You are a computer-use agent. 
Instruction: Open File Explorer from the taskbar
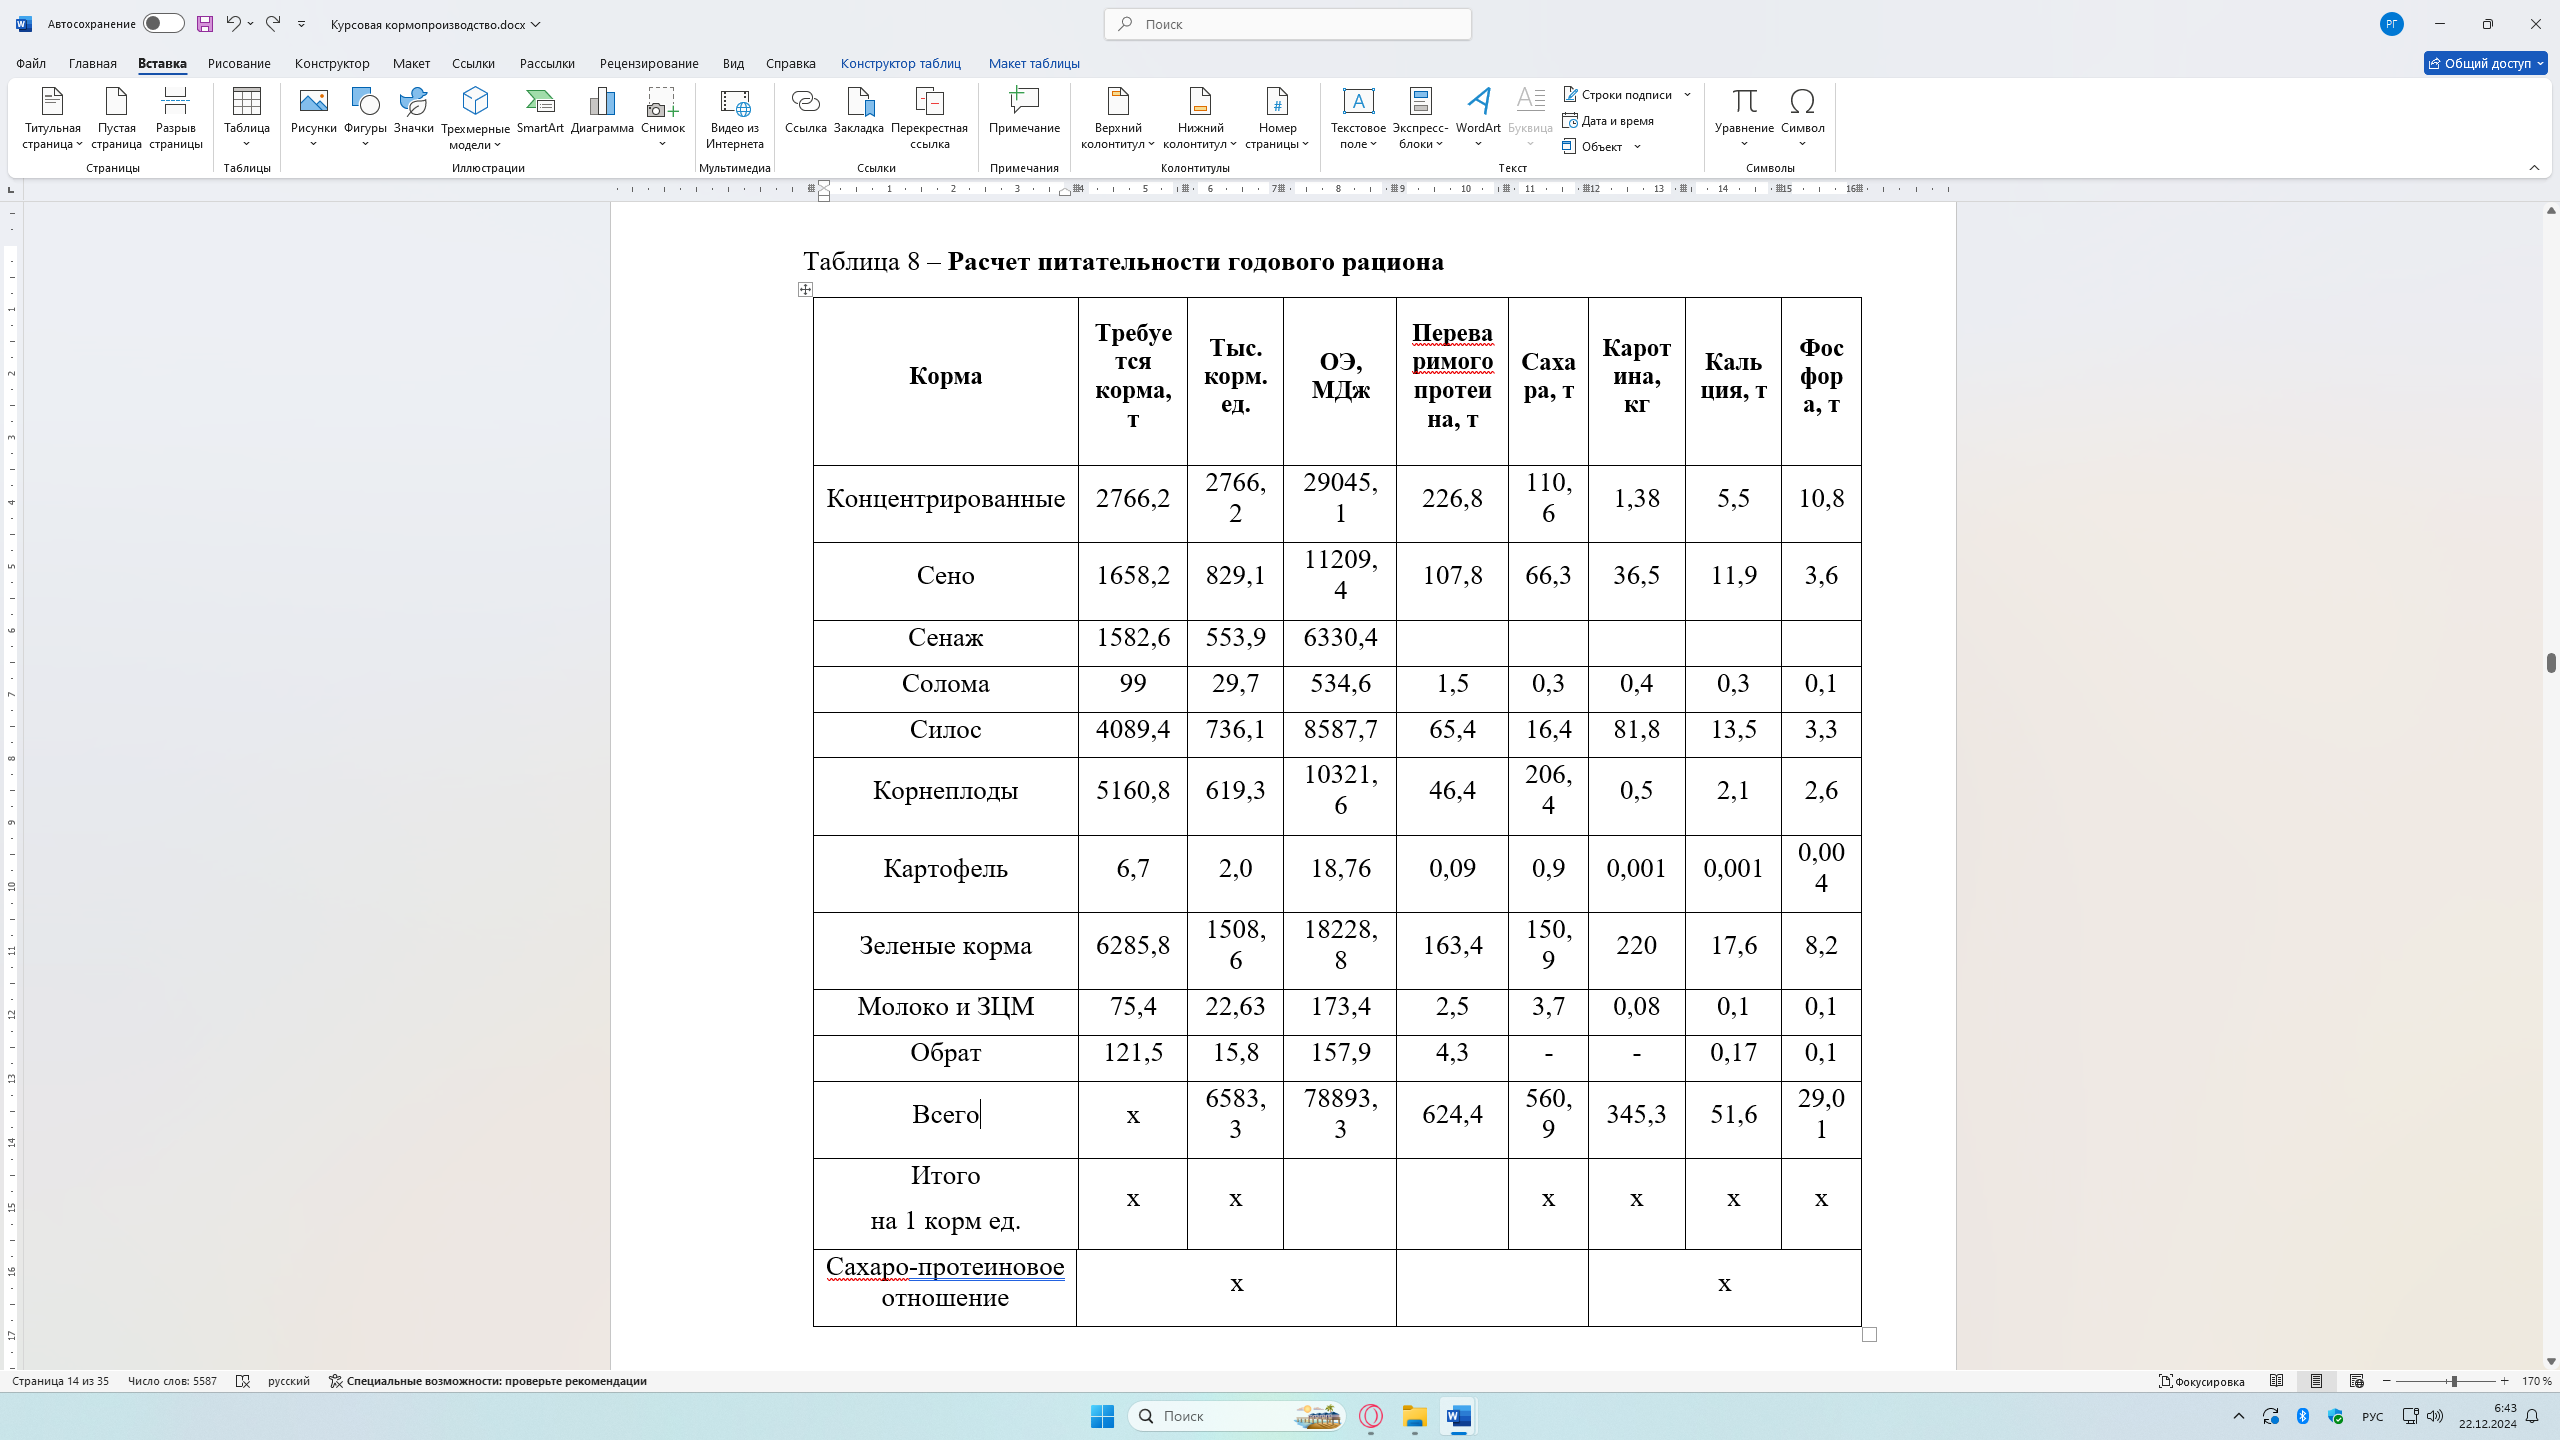(x=1414, y=1416)
